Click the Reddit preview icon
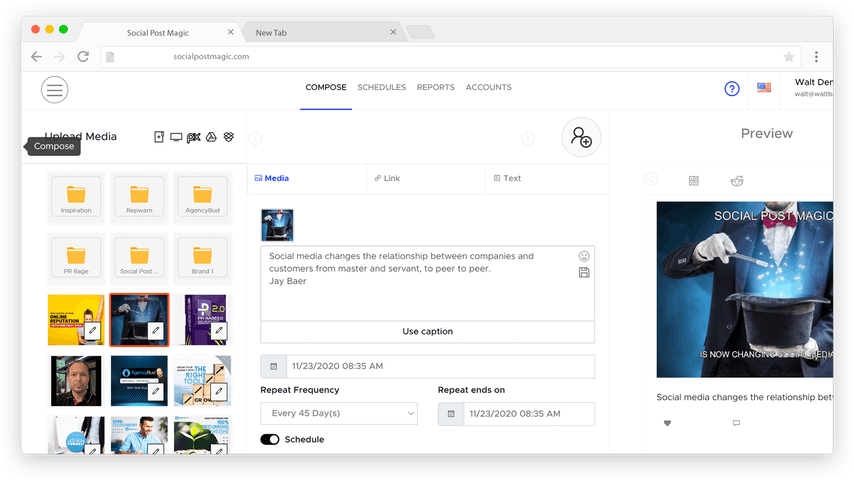The width and height of the screenshot is (854, 480). click(x=737, y=181)
